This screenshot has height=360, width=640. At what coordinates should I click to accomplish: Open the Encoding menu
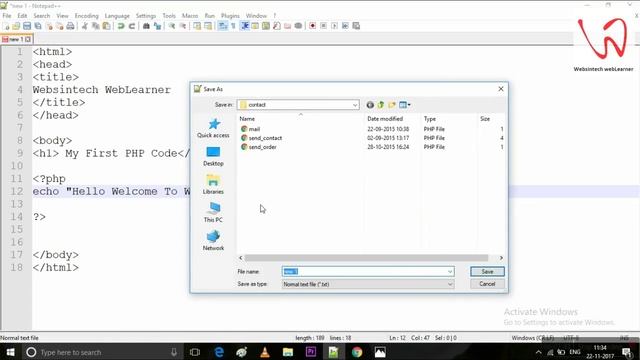[87, 16]
